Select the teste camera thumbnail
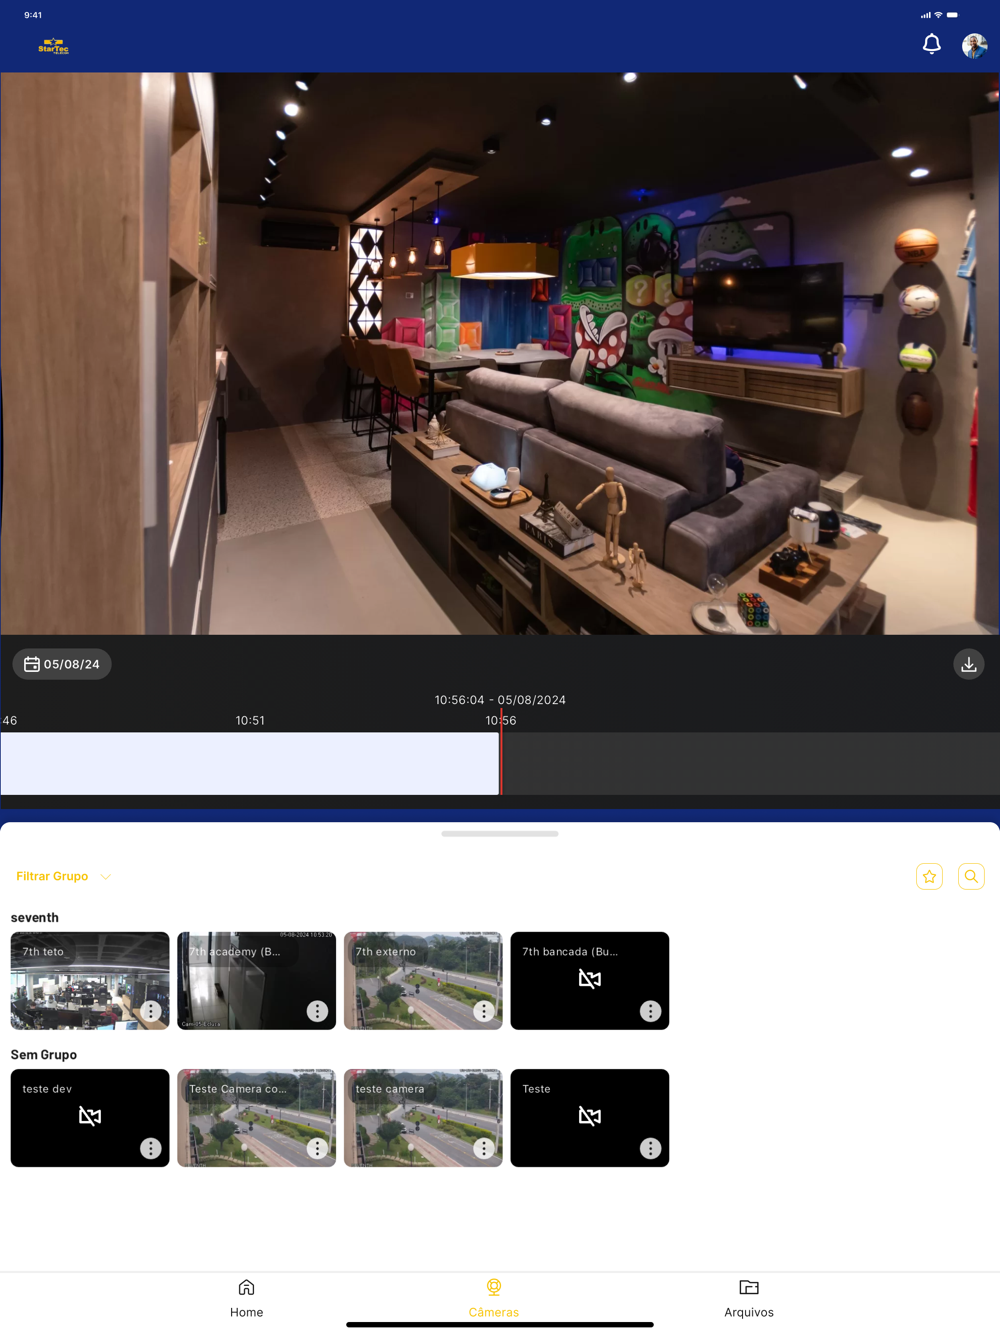1000x1334 pixels. 423,1117
